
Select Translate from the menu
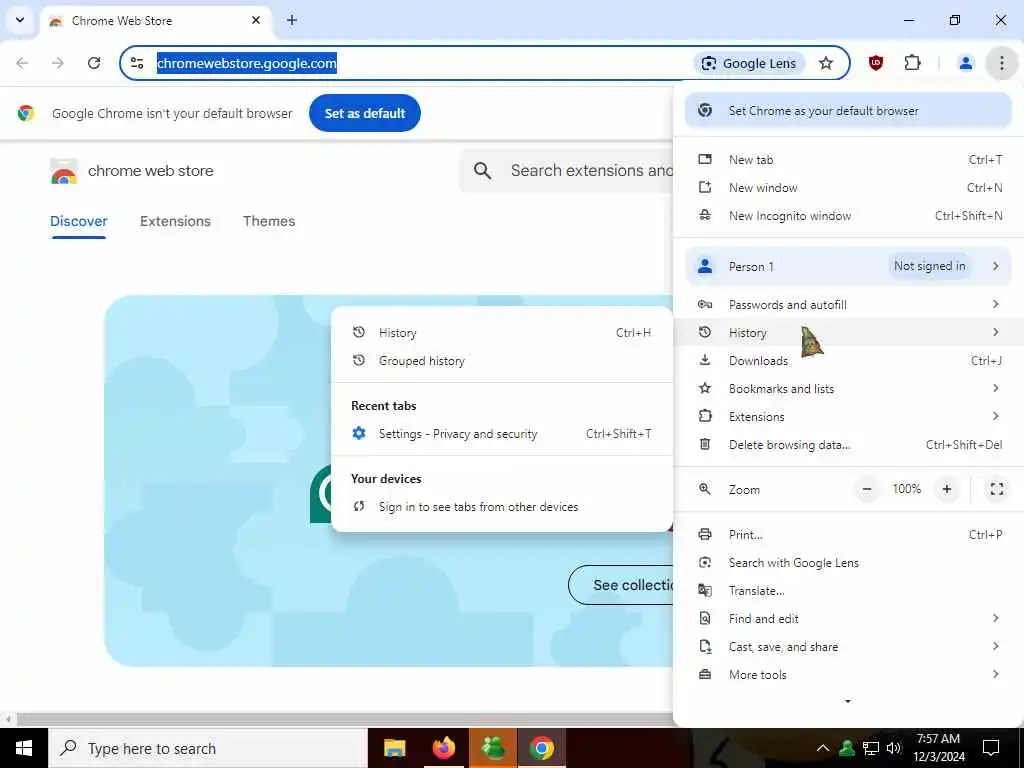coord(848,591)
